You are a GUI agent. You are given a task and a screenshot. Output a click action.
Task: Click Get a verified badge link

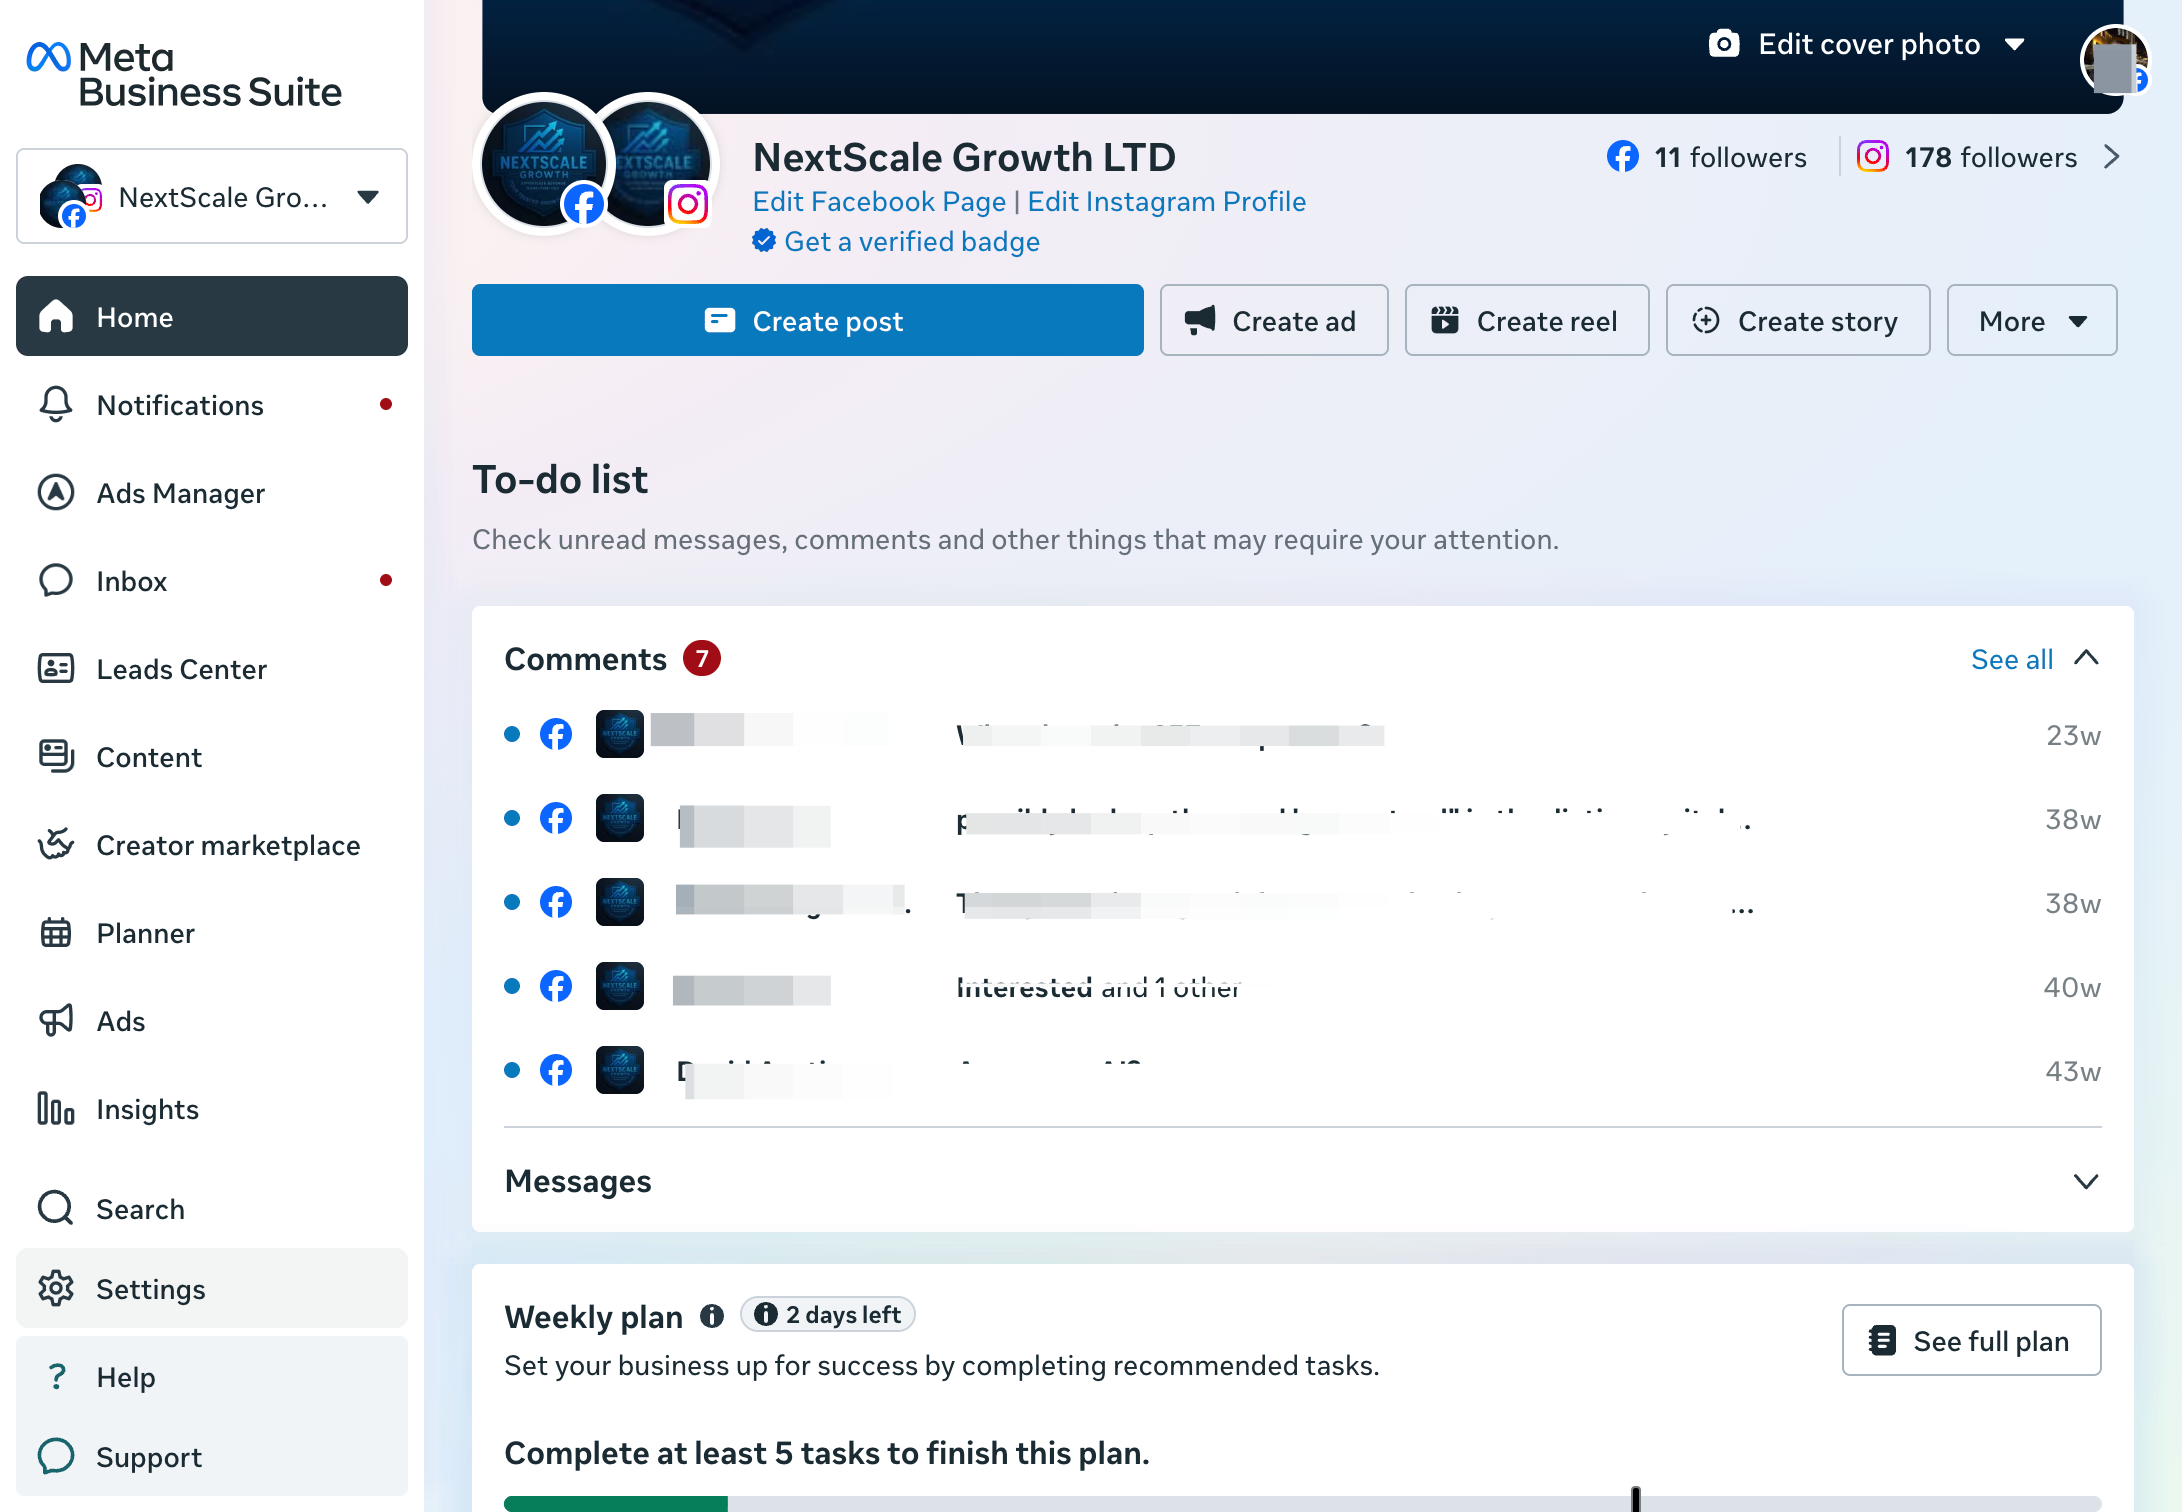912,242
